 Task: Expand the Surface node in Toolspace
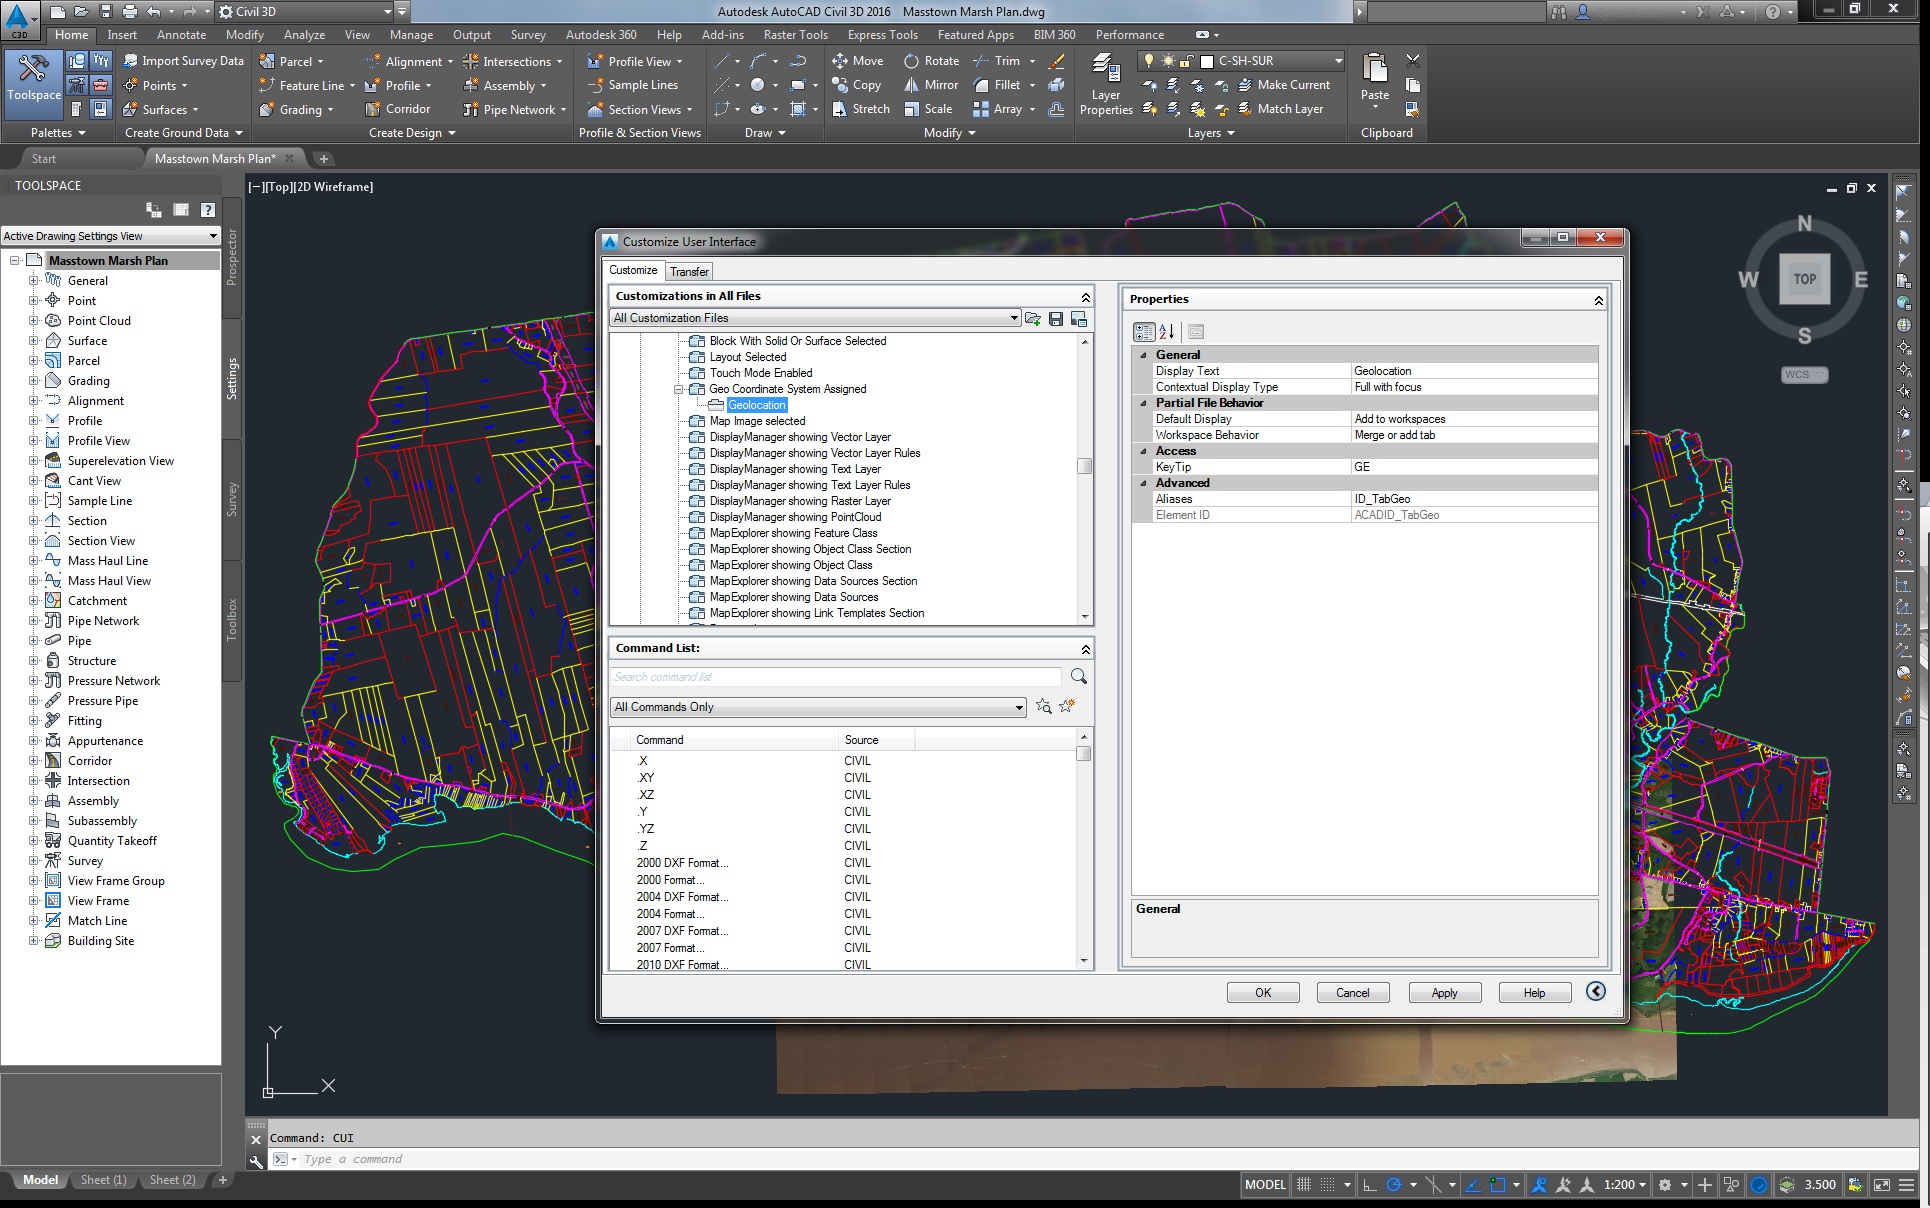[33, 341]
